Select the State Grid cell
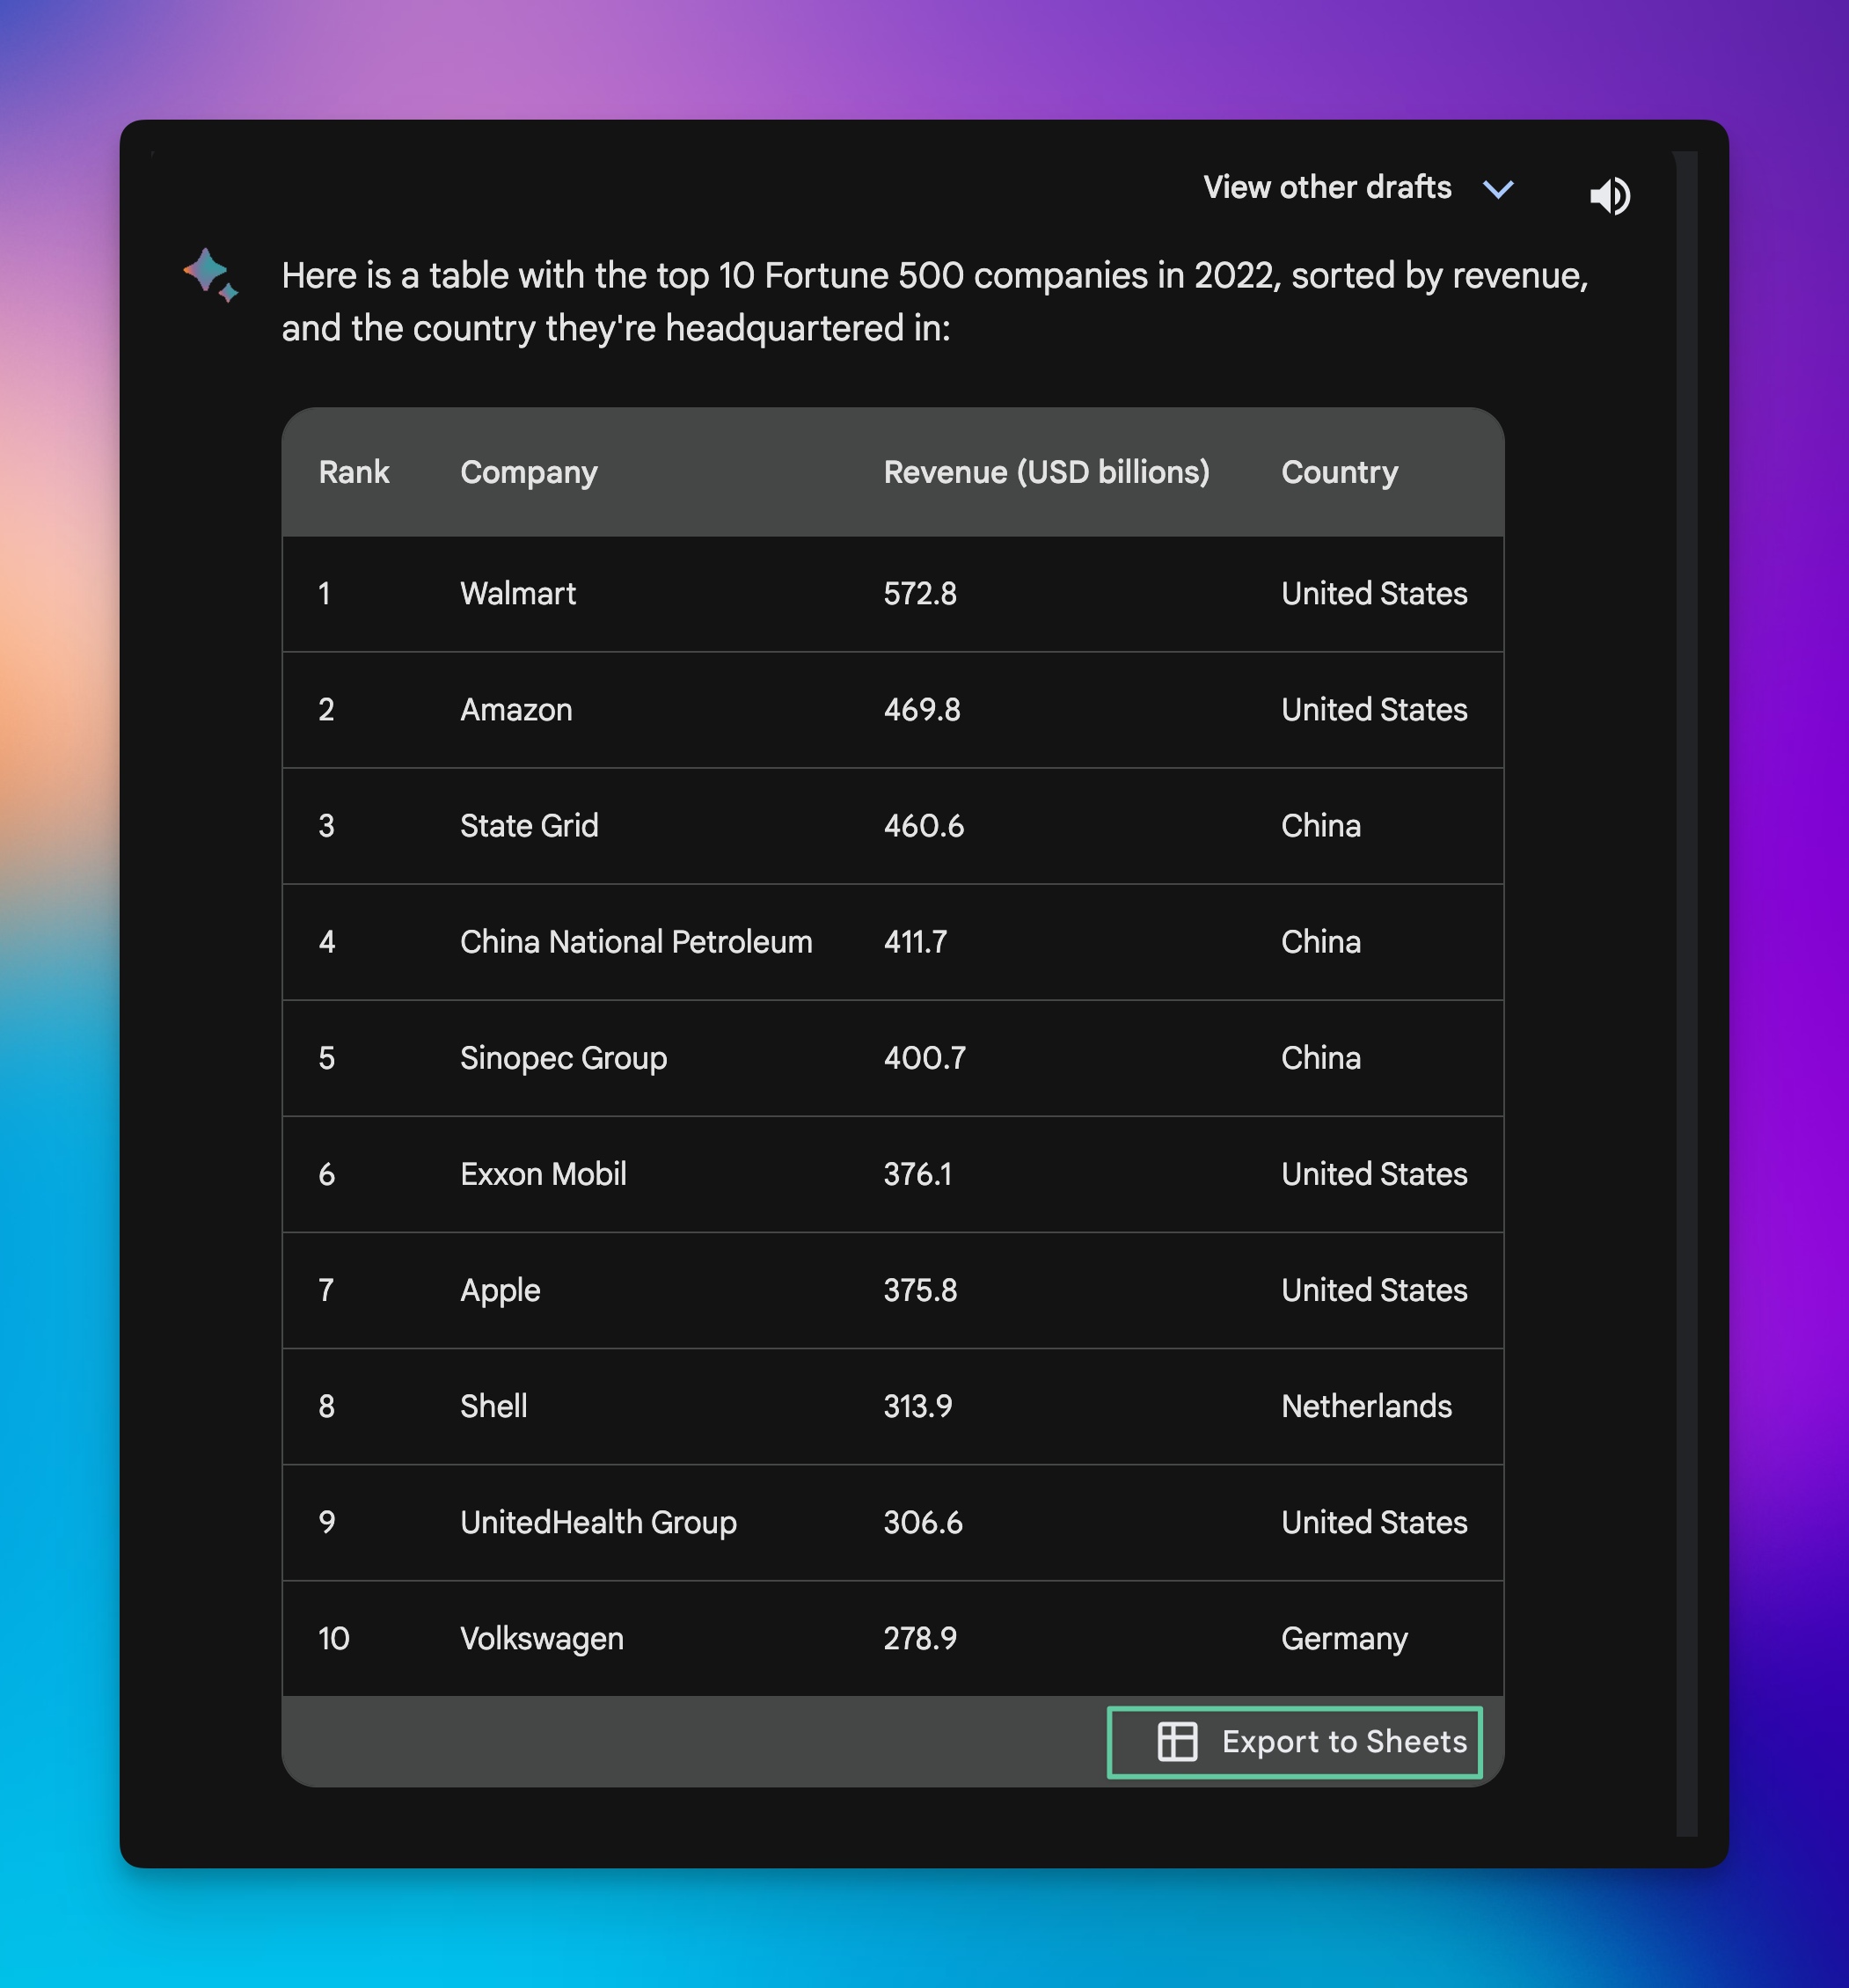The height and width of the screenshot is (1988, 1849). (x=529, y=826)
